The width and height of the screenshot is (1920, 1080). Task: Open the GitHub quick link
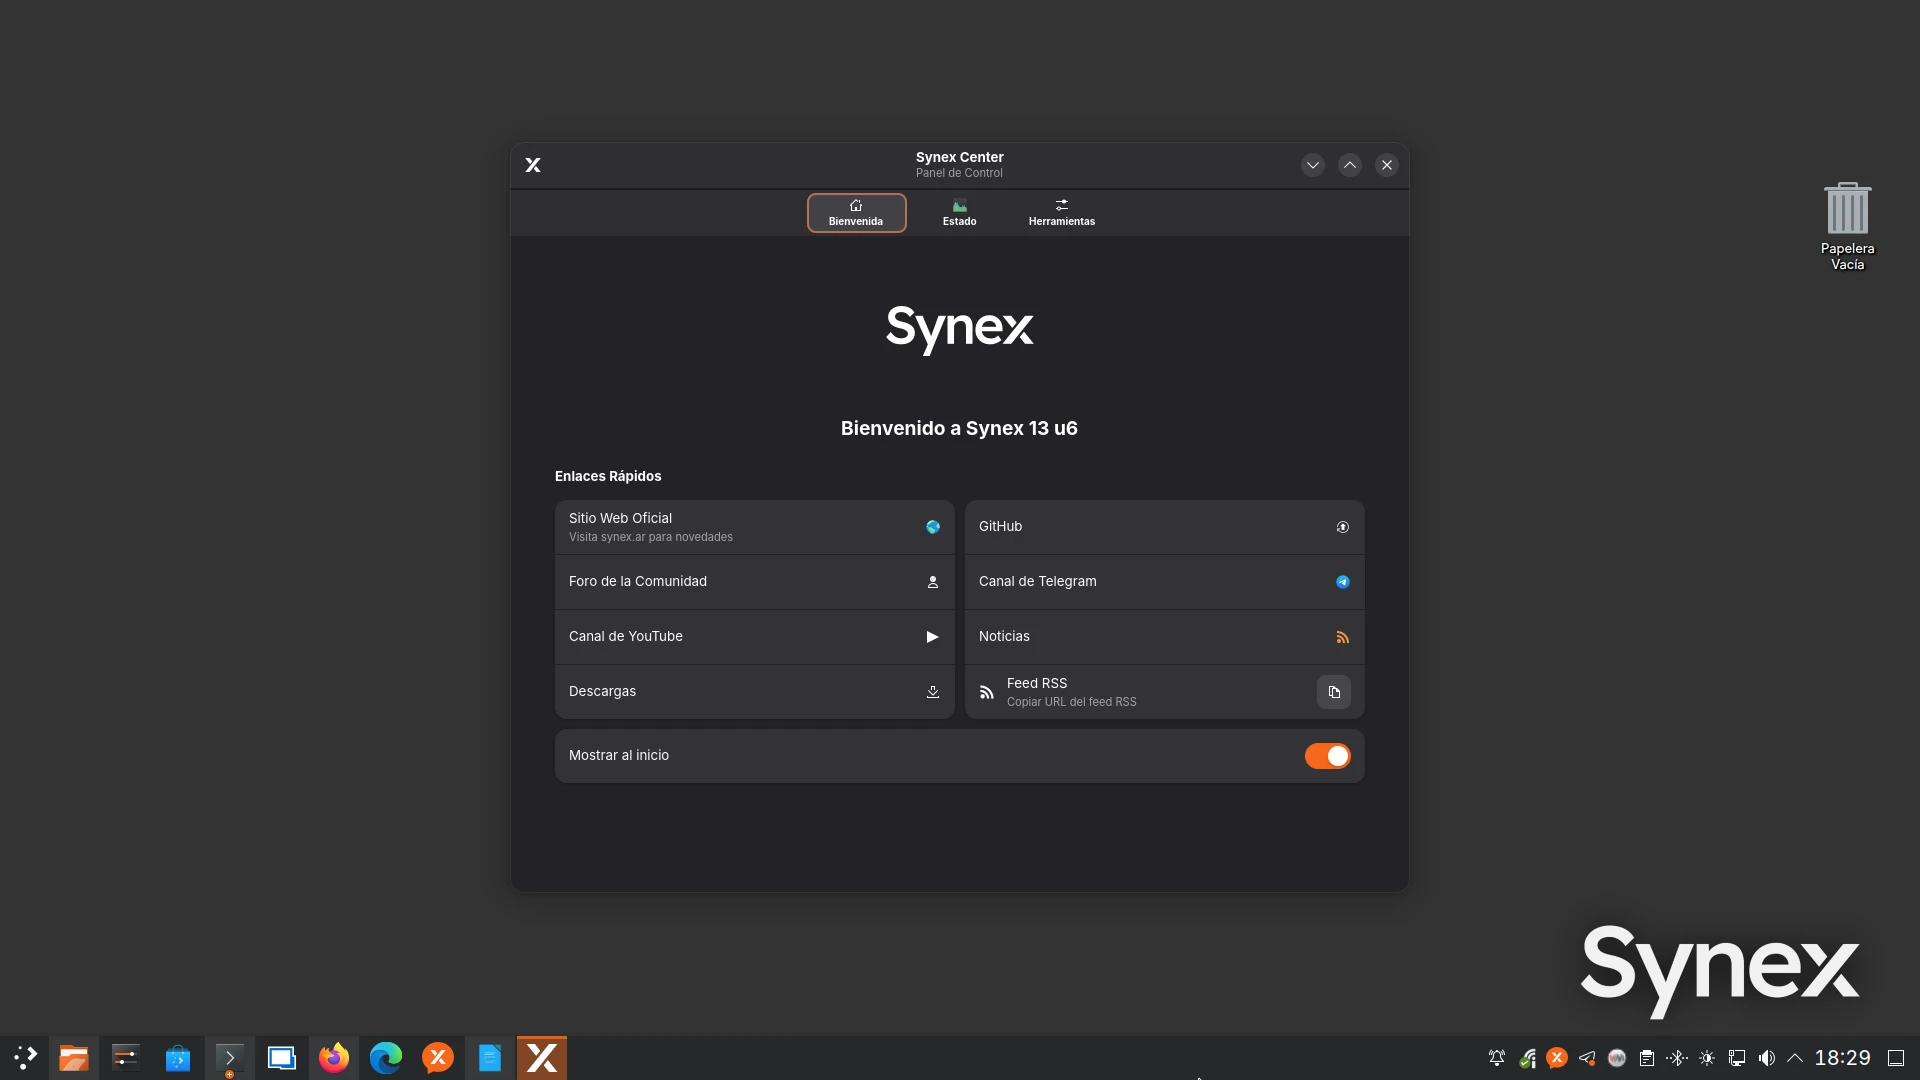[1164, 527]
